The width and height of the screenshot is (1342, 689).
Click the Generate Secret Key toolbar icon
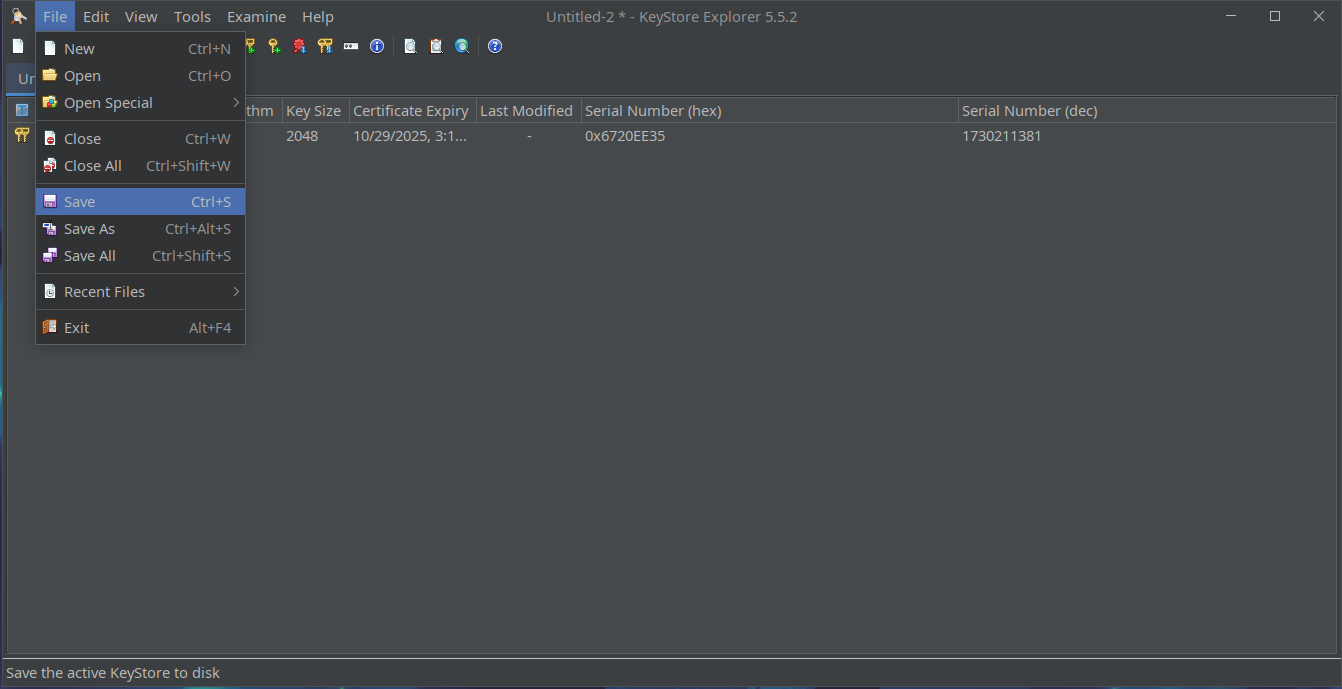[x=273, y=46]
